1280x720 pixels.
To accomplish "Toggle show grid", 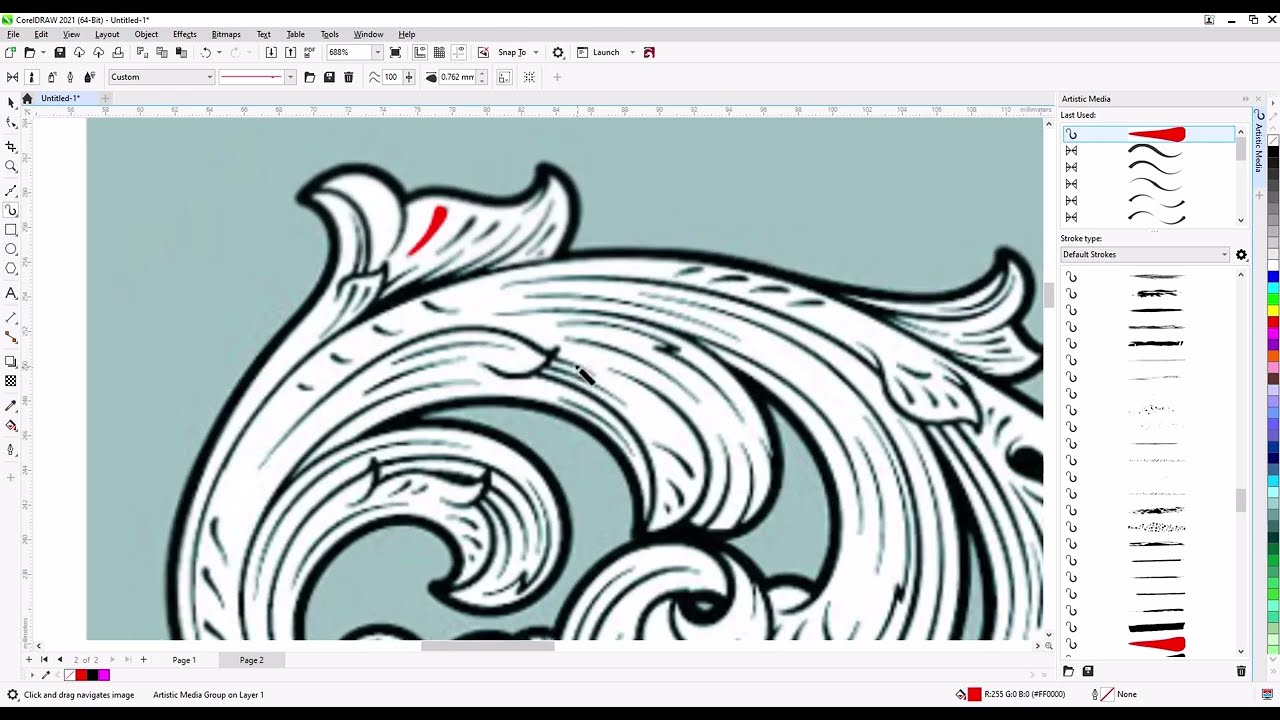I will (439, 52).
